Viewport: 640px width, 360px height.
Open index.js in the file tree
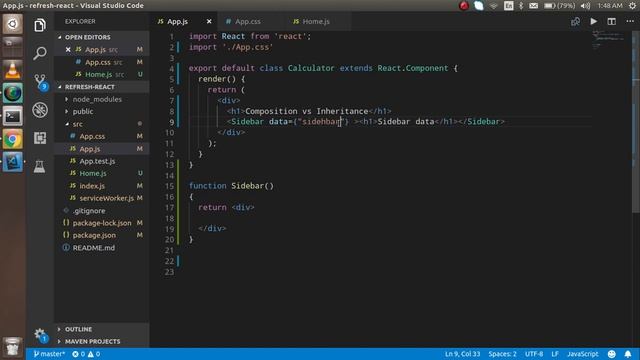pos(92,186)
